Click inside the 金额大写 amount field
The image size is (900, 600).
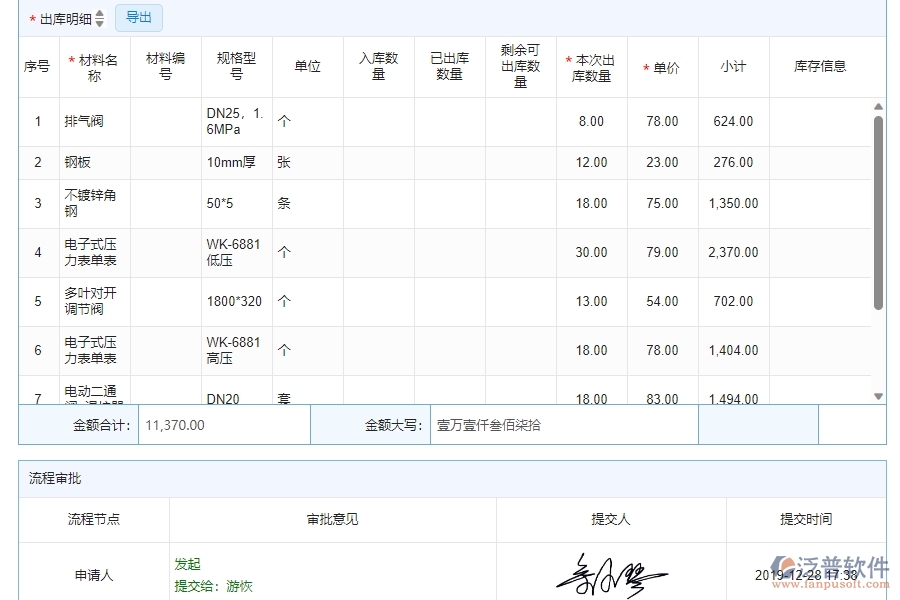click(560, 424)
